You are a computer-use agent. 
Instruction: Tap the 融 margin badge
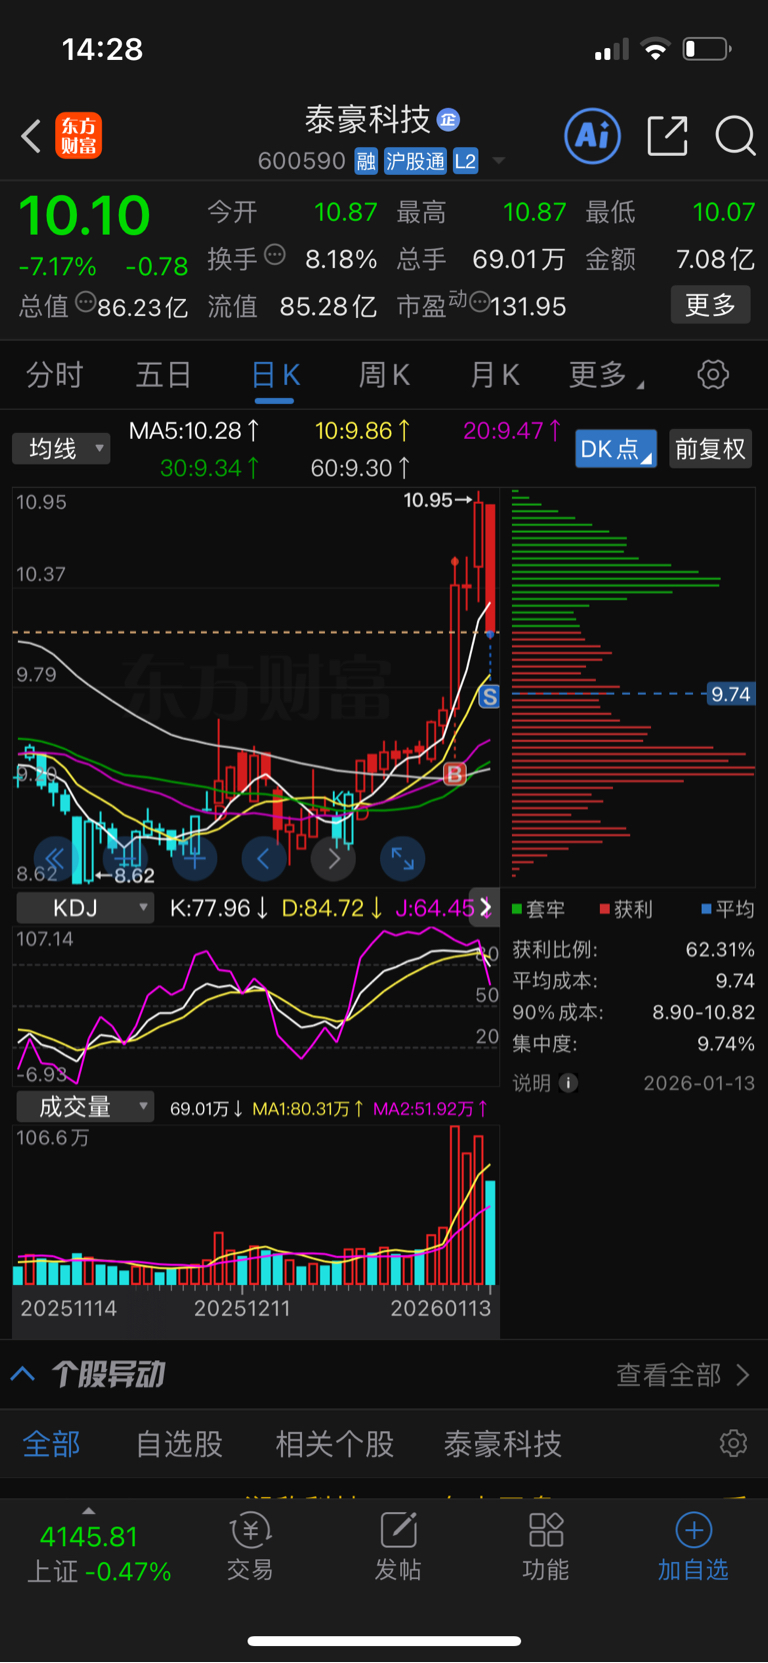click(366, 161)
